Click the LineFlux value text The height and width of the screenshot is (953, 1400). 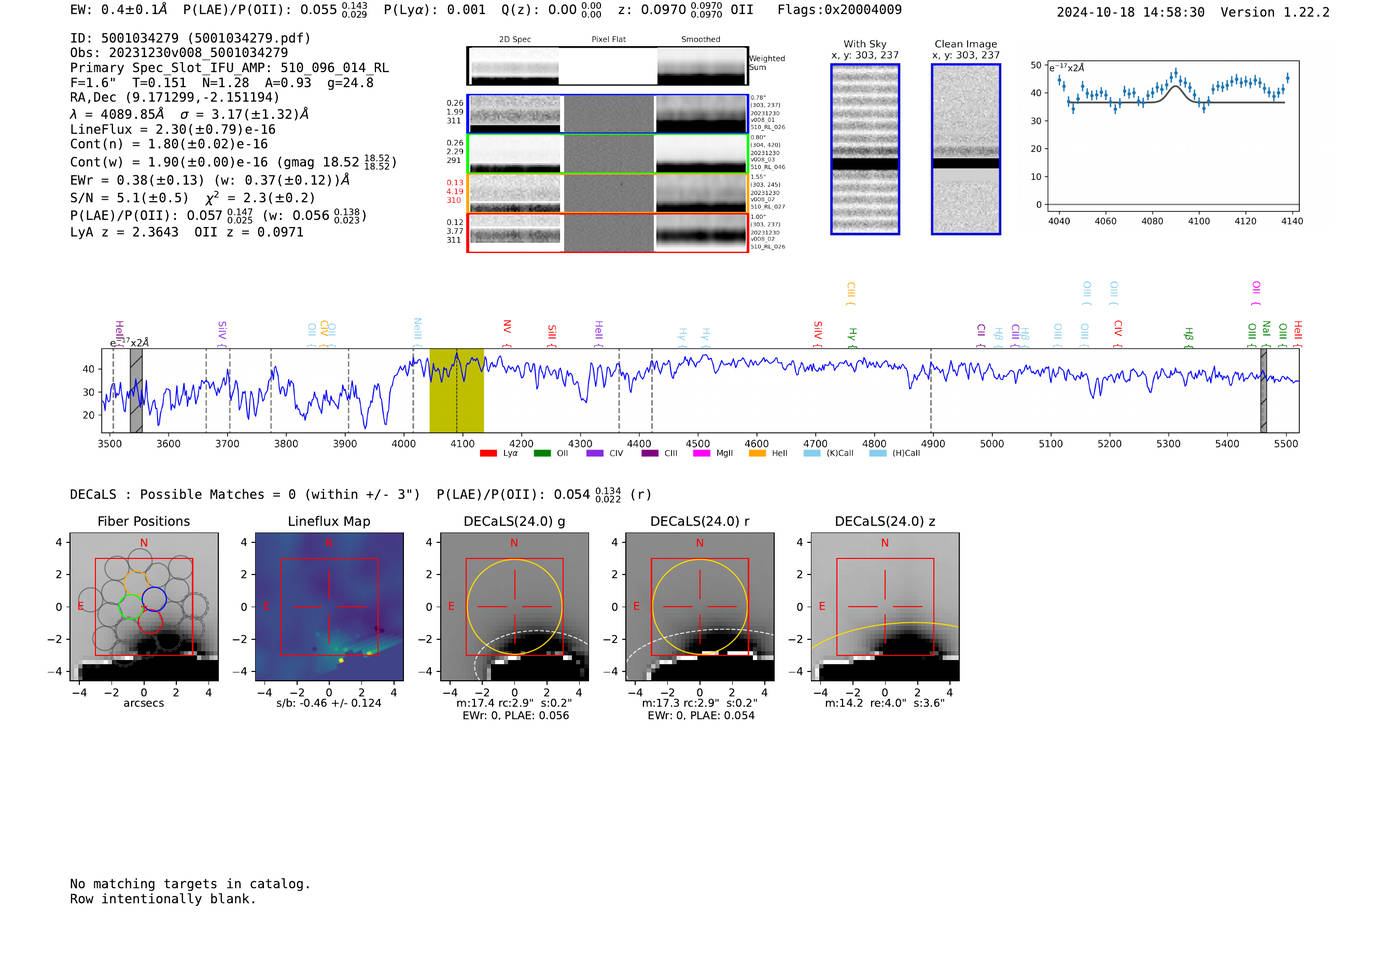[x=173, y=129]
